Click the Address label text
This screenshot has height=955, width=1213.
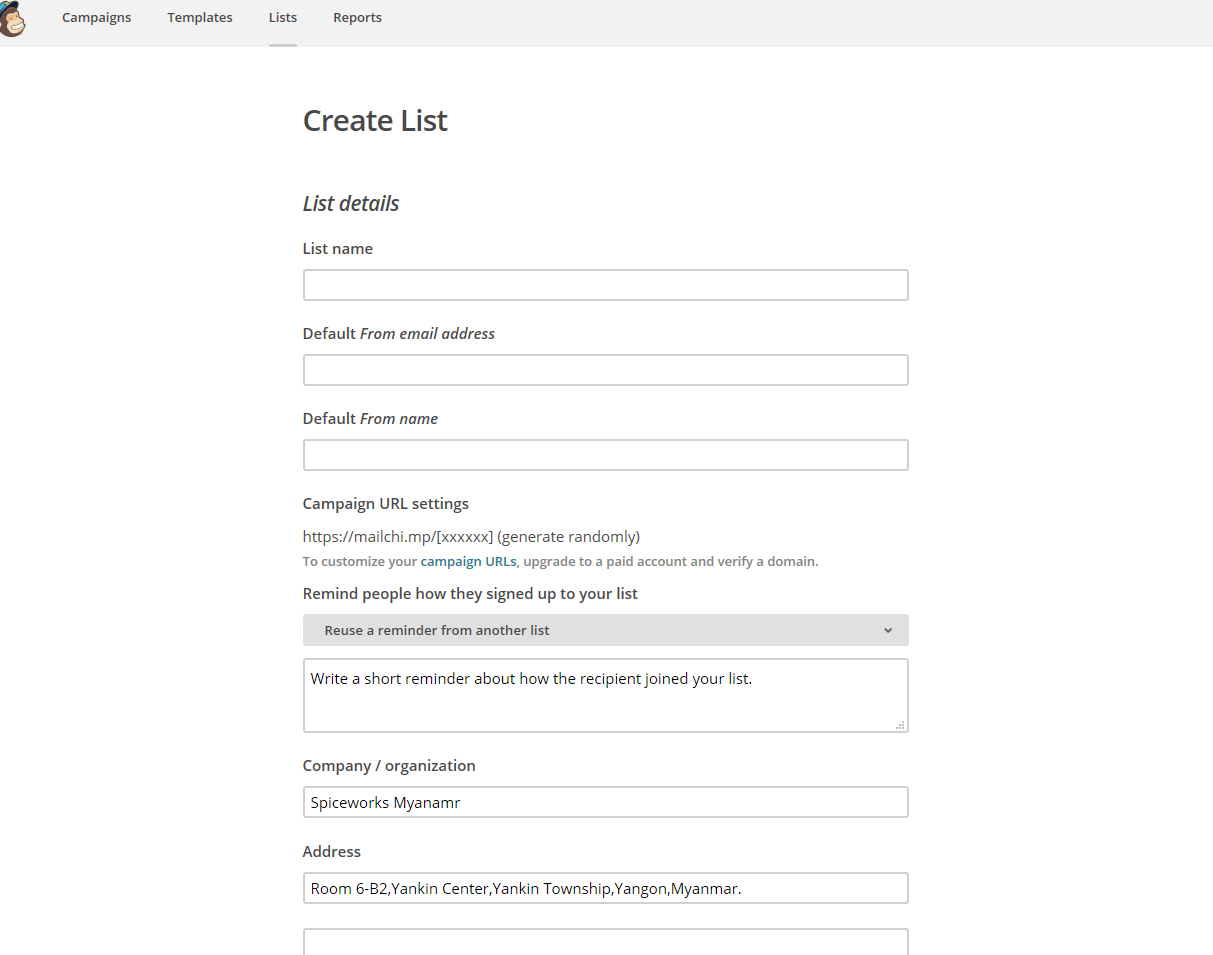[x=332, y=852]
